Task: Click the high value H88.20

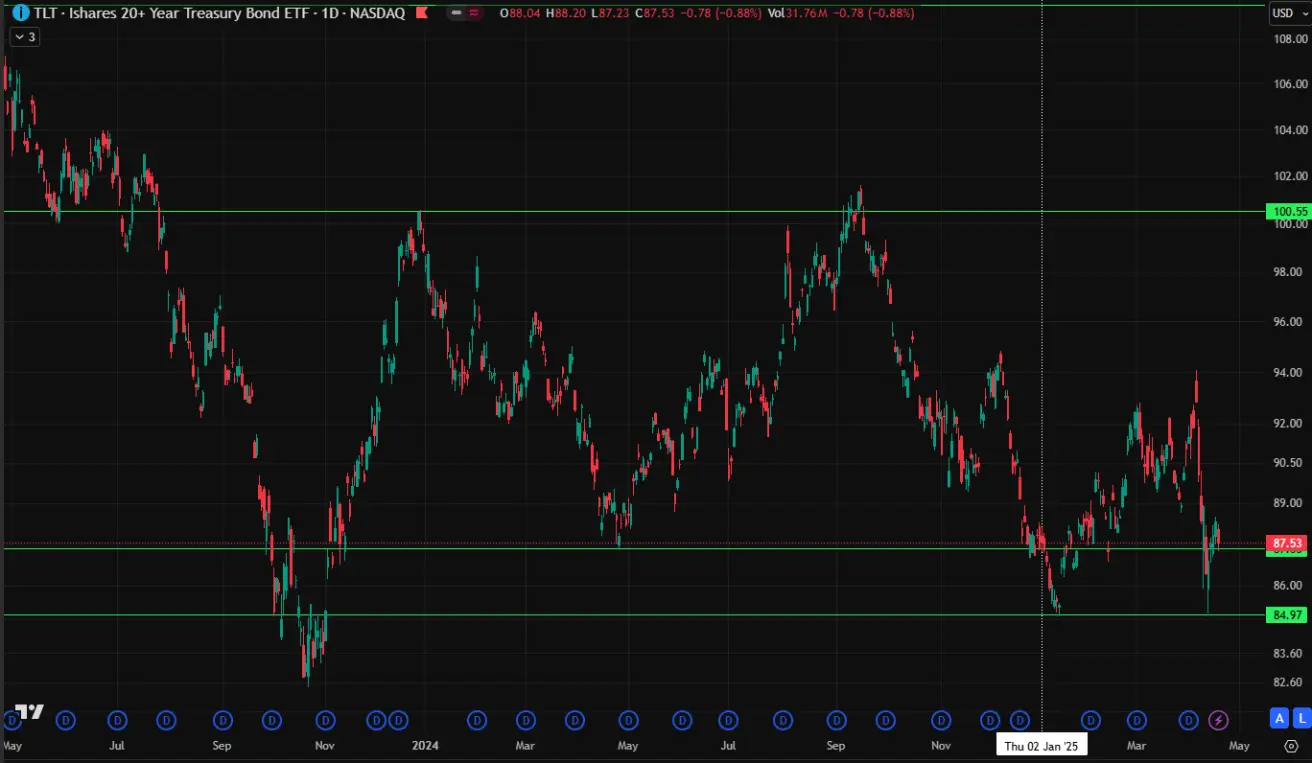Action: click(x=566, y=13)
